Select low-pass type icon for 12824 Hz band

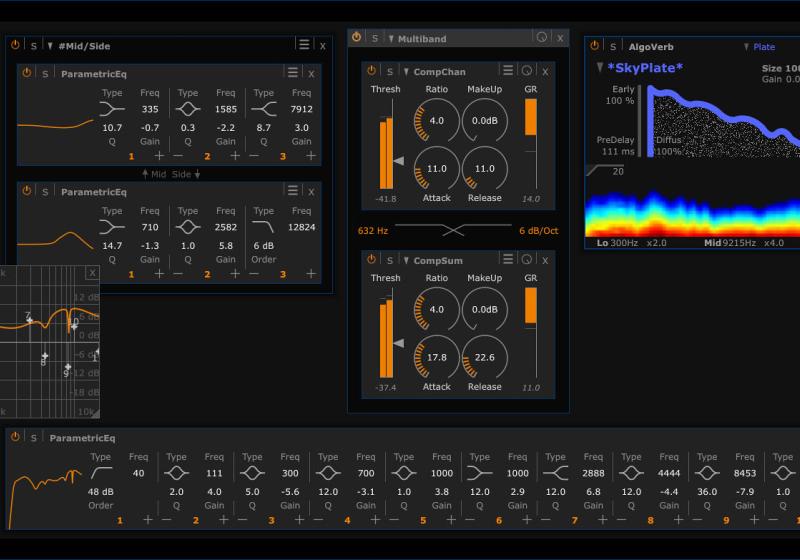coord(264,226)
